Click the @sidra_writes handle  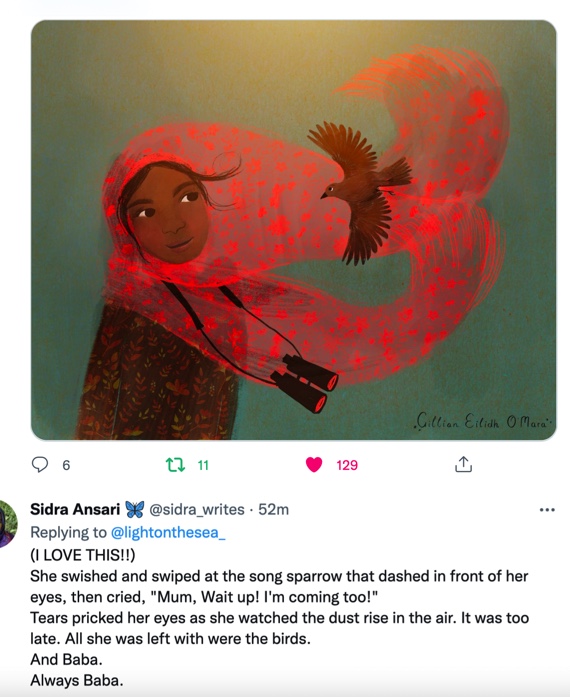click(197, 509)
